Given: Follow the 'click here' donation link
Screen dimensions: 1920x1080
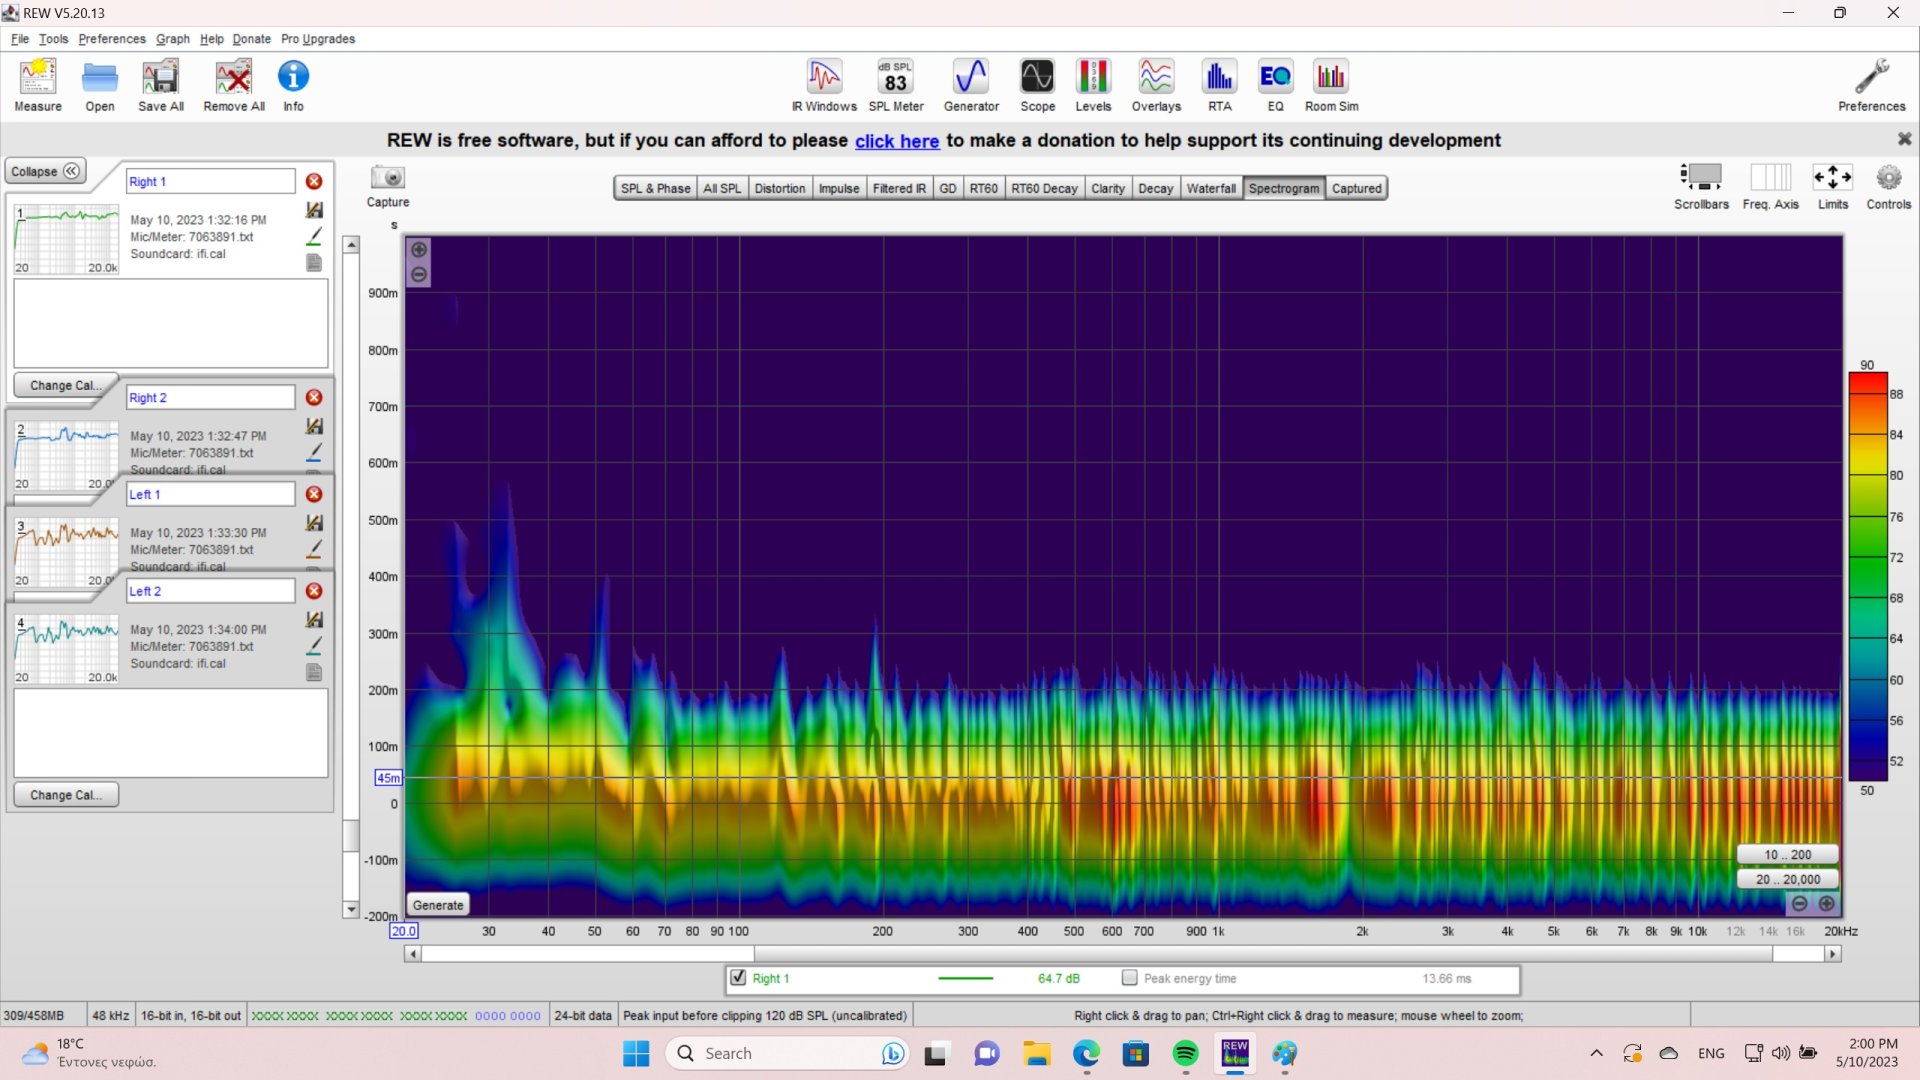Looking at the screenshot, I should pos(896,141).
